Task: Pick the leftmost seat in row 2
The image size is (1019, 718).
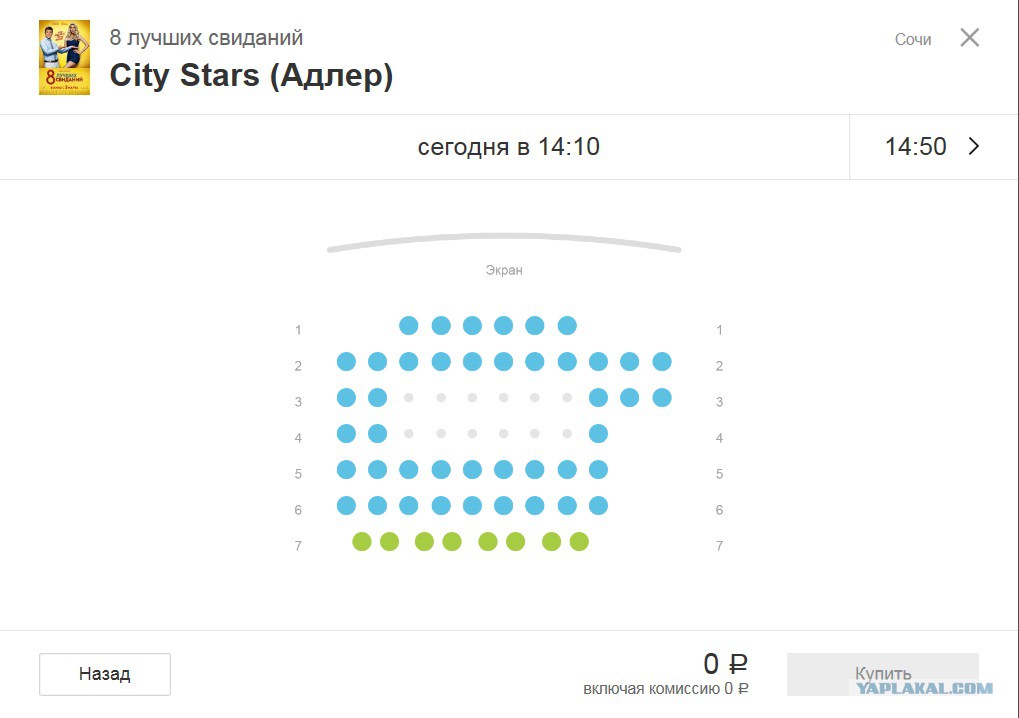Action: [346, 362]
